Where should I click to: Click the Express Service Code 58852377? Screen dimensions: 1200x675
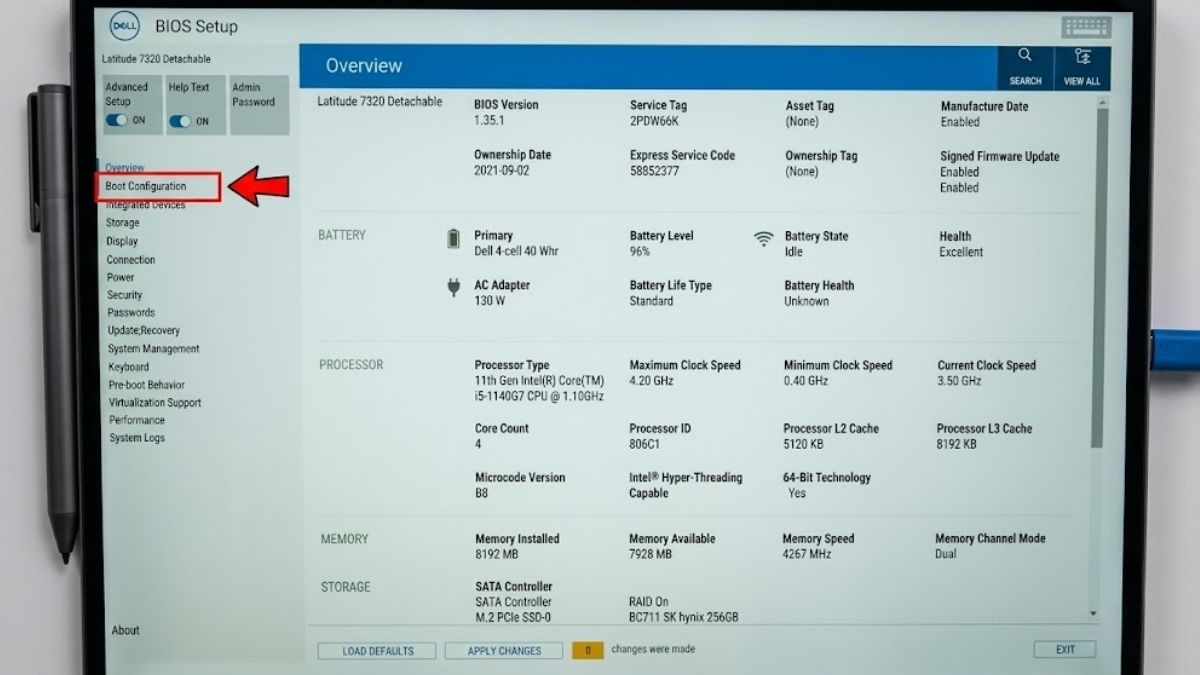[655, 171]
